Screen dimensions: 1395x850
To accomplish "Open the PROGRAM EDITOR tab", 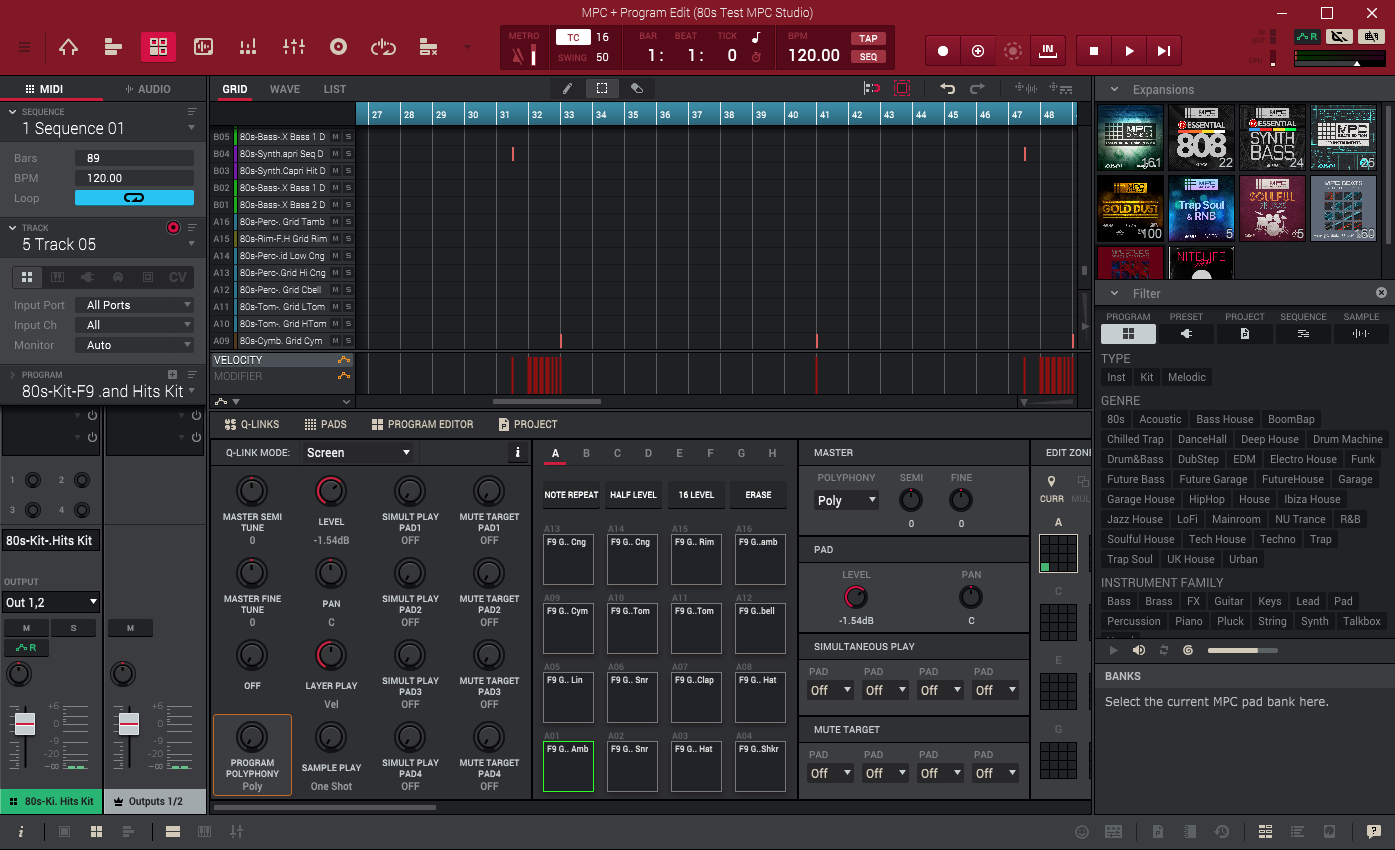I will coord(422,424).
